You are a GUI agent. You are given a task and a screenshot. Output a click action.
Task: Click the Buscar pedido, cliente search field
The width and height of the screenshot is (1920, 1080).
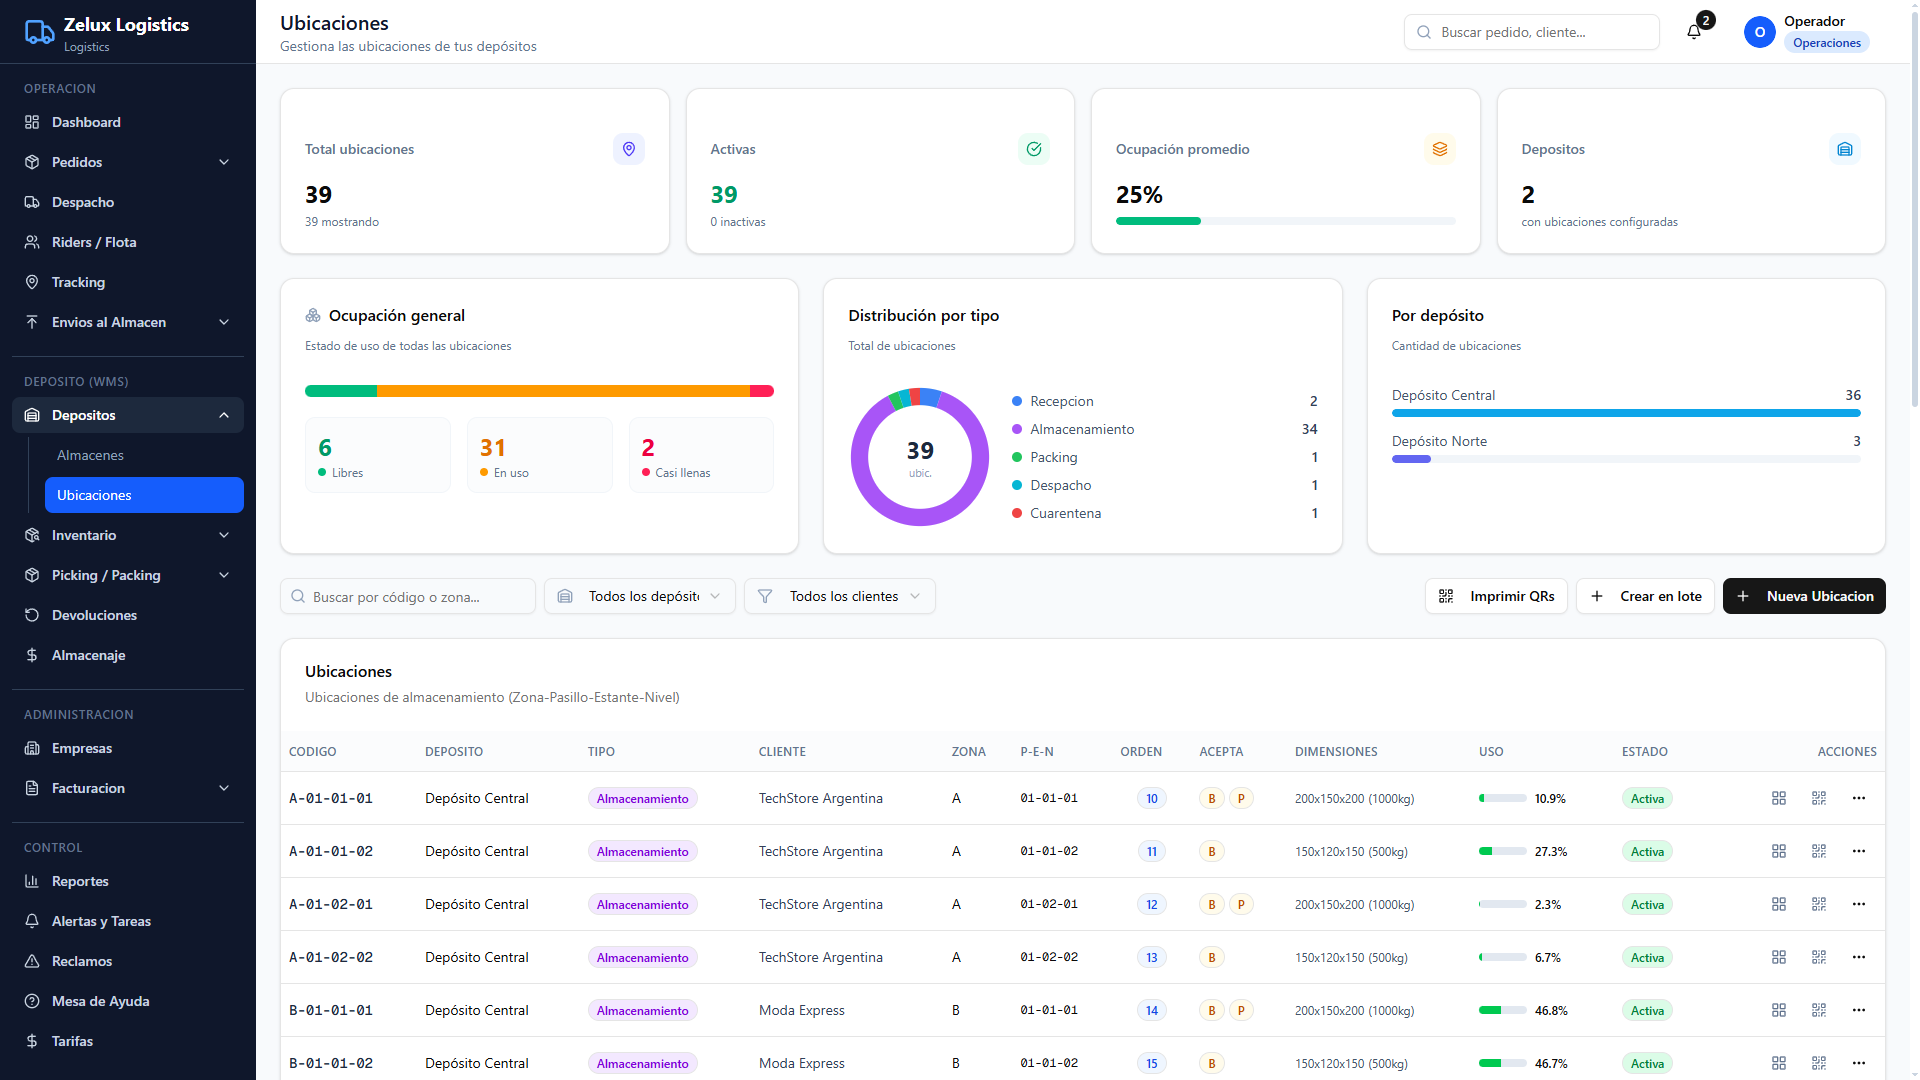1532,32
